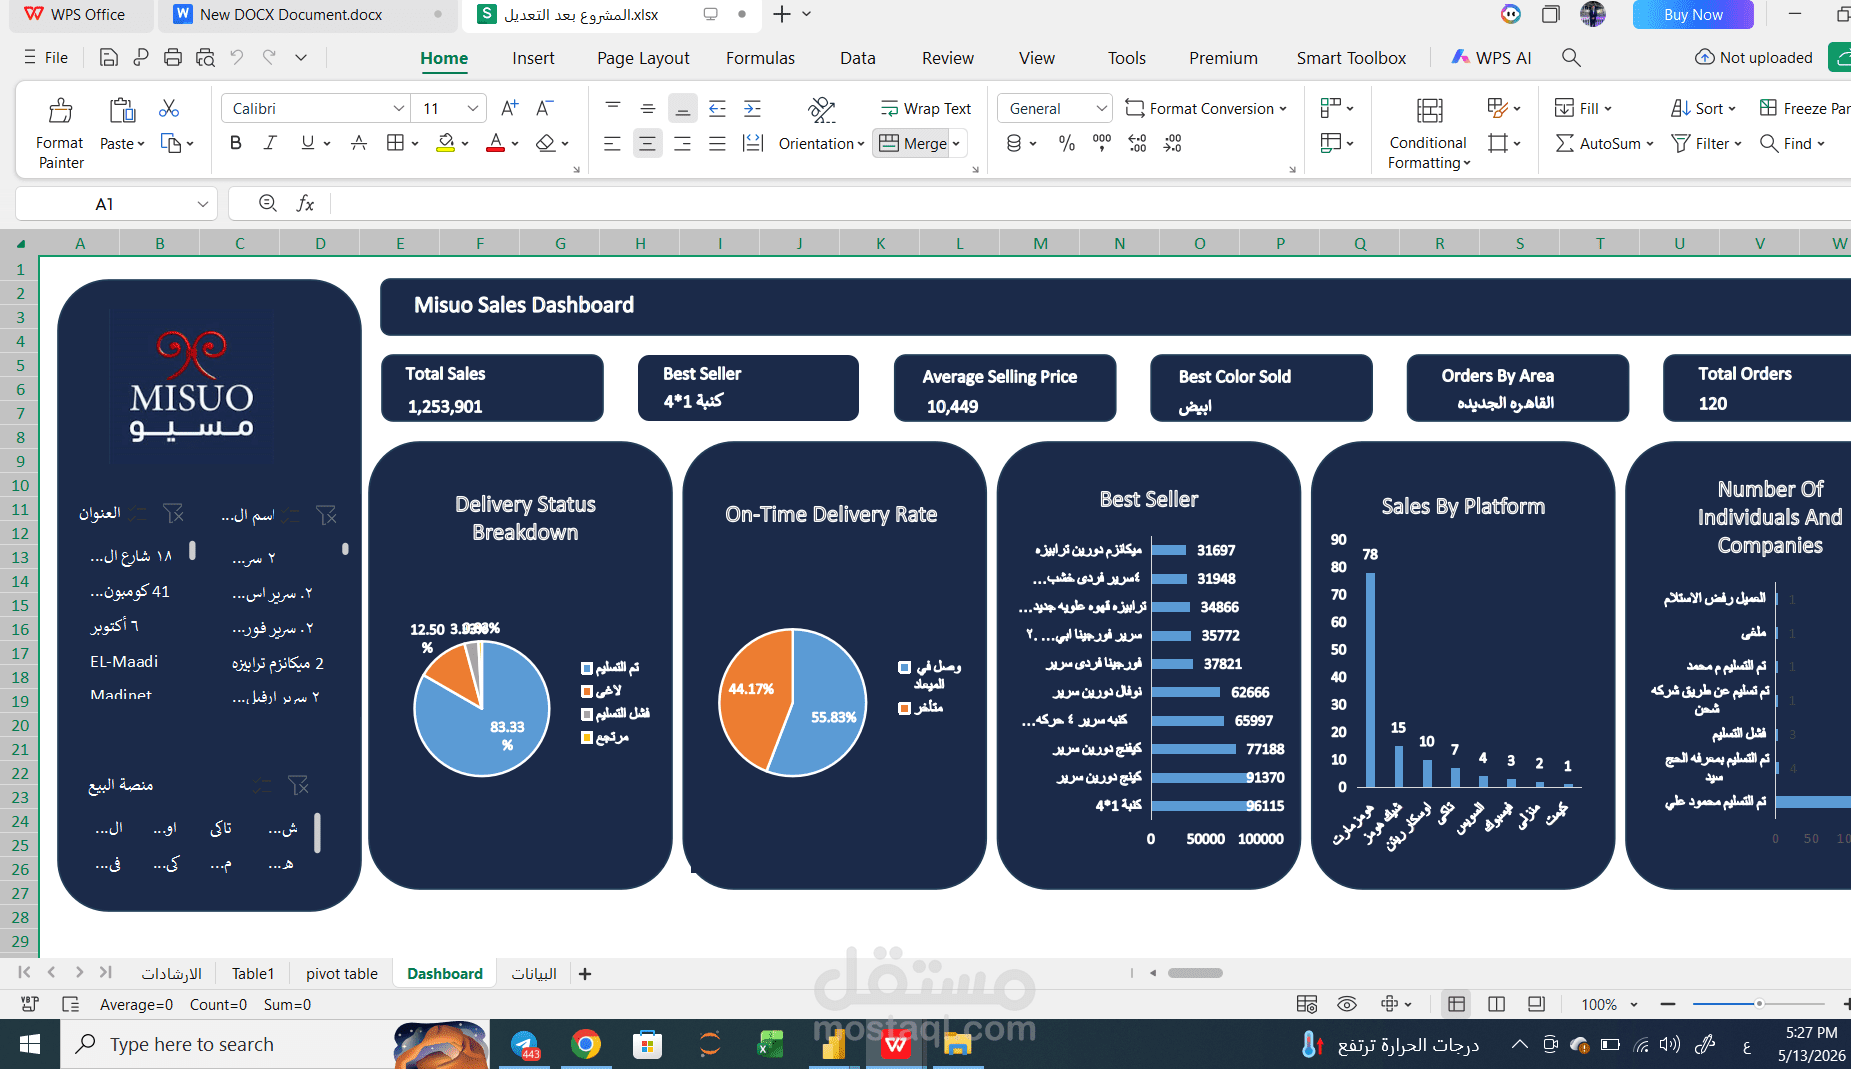
Task: Toggle Normal view in status bar
Action: [x=1456, y=1004]
